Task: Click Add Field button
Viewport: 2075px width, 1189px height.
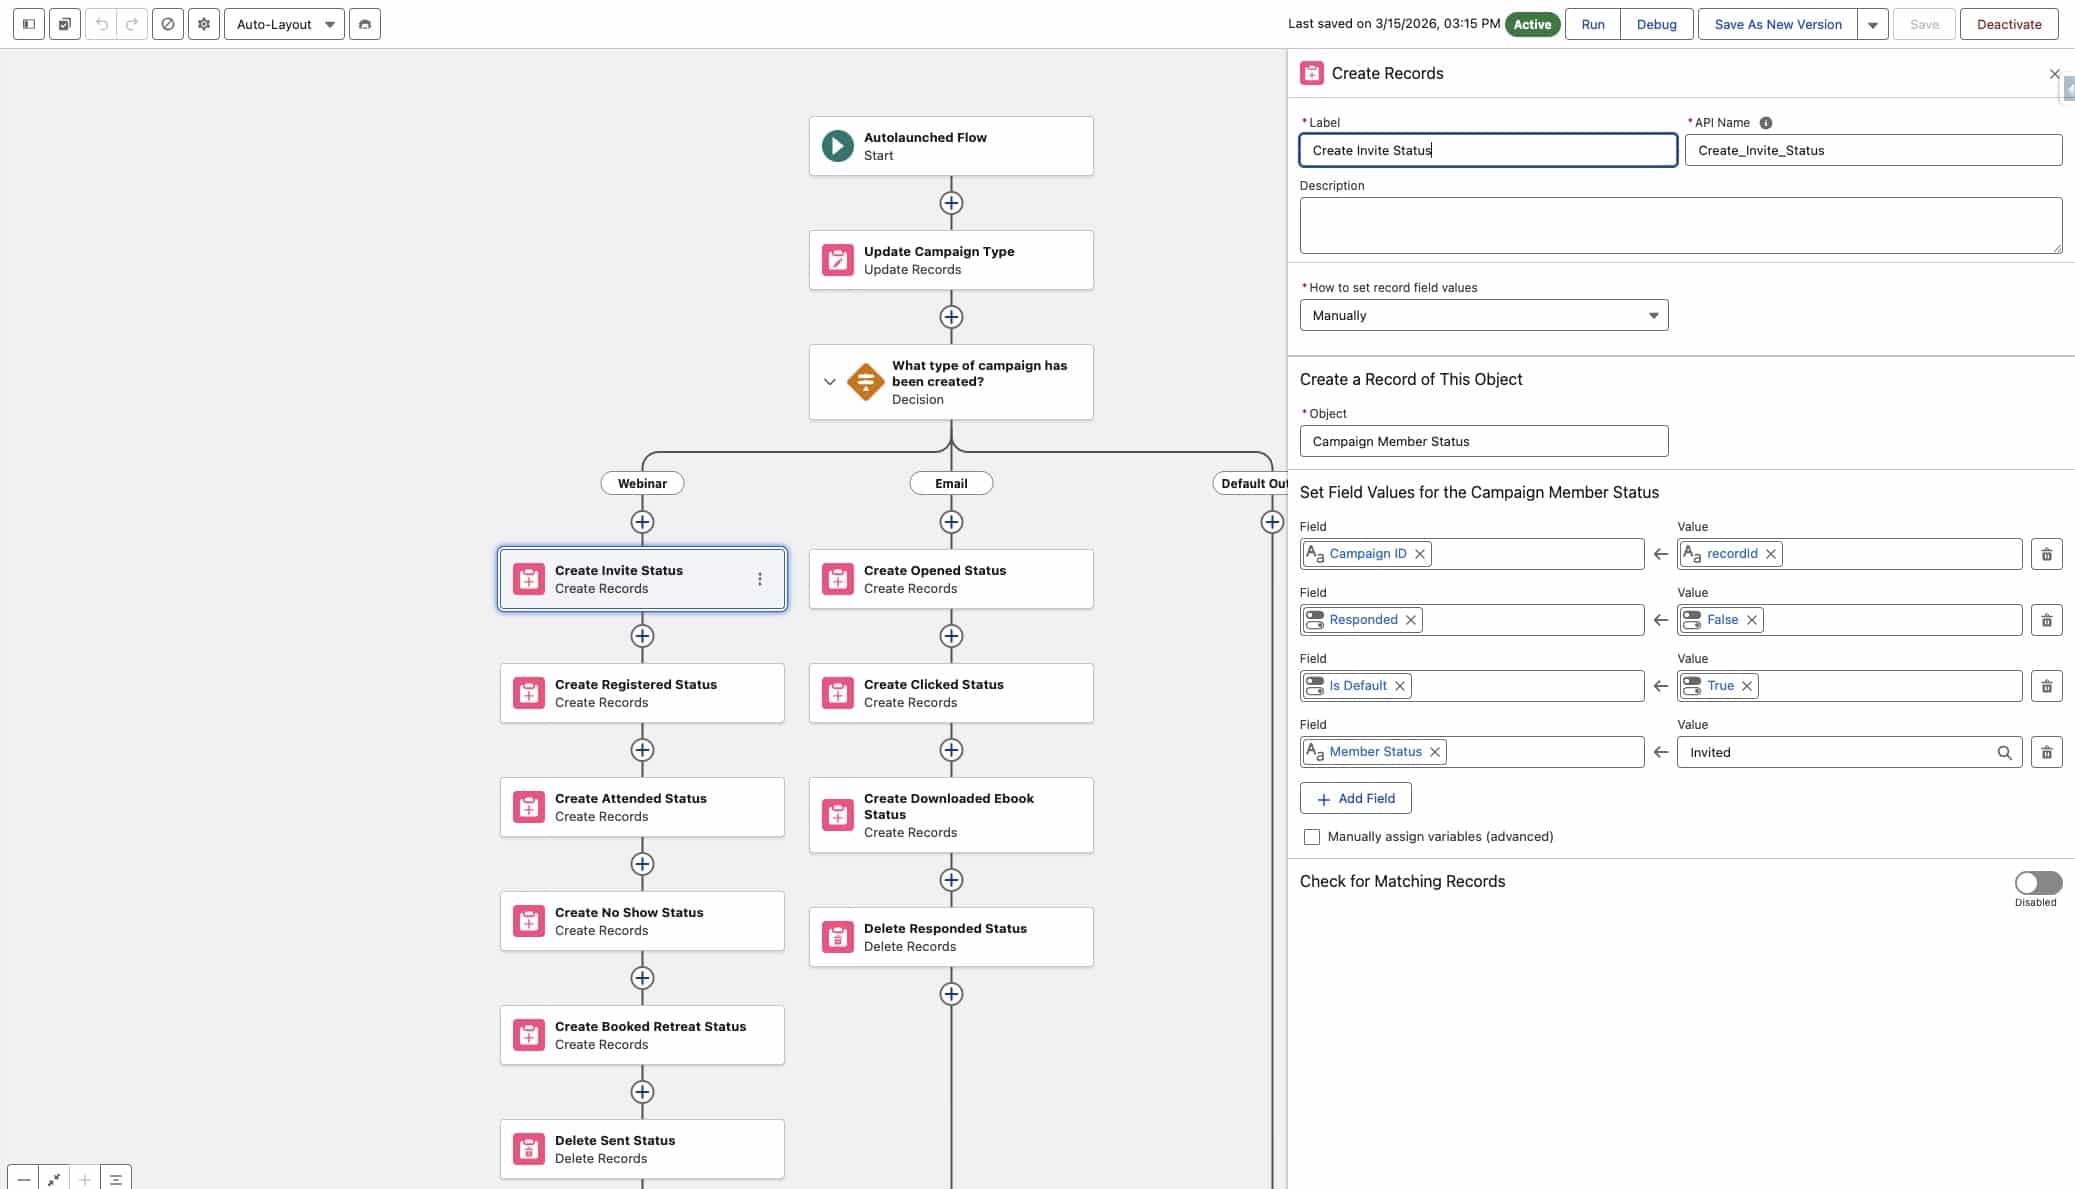Action: click(x=1355, y=799)
